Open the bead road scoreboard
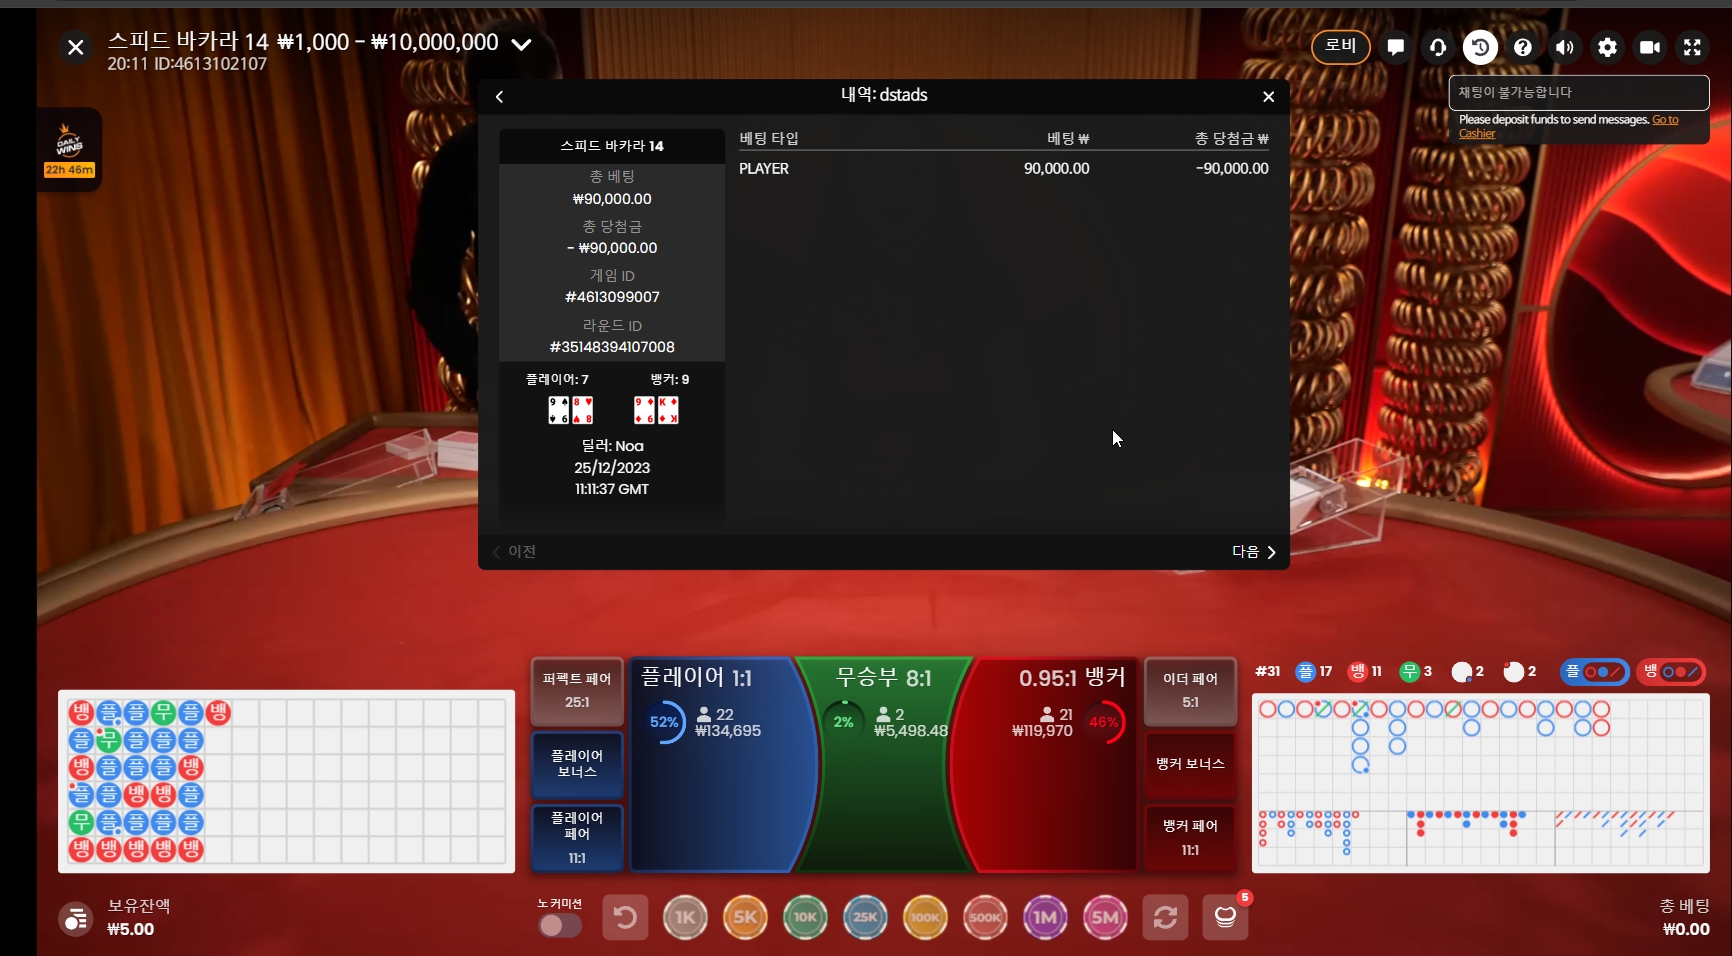1732x956 pixels. pos(286,781)
